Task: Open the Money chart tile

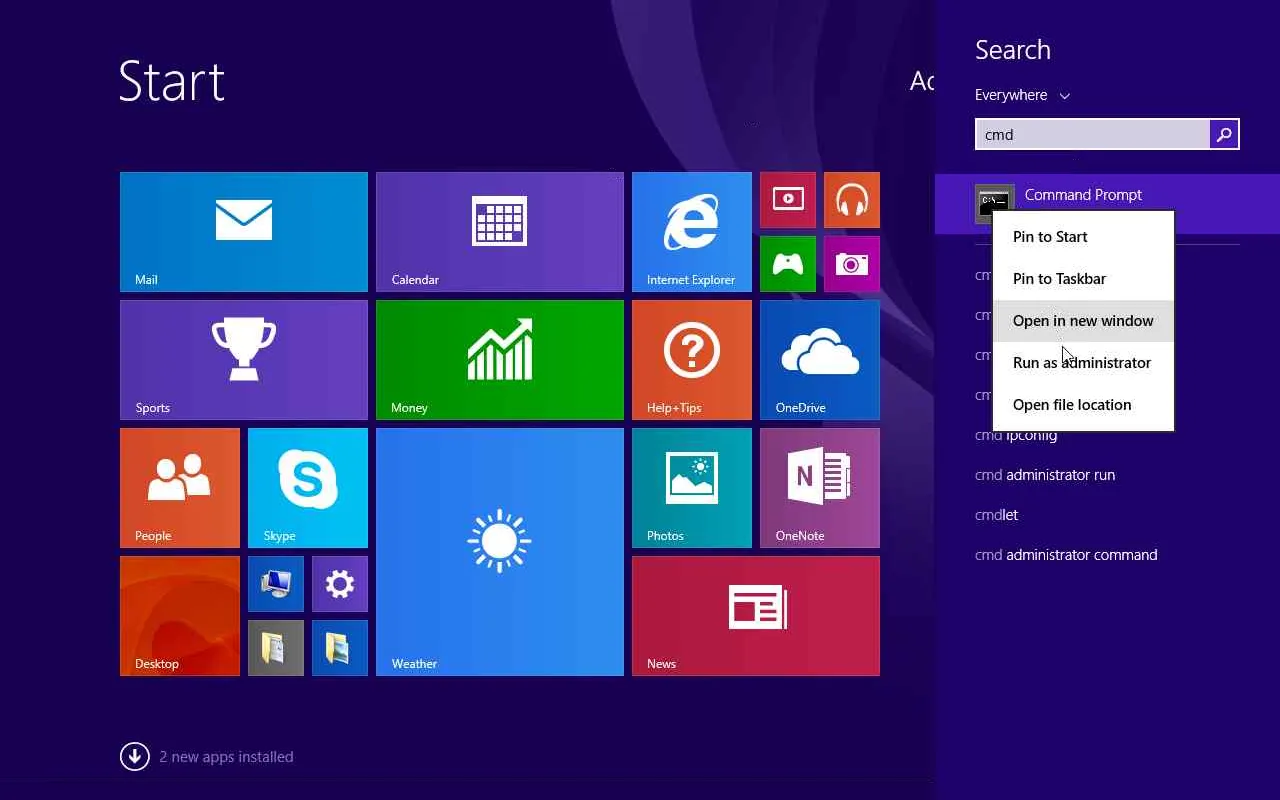Action: pos(500,360)
